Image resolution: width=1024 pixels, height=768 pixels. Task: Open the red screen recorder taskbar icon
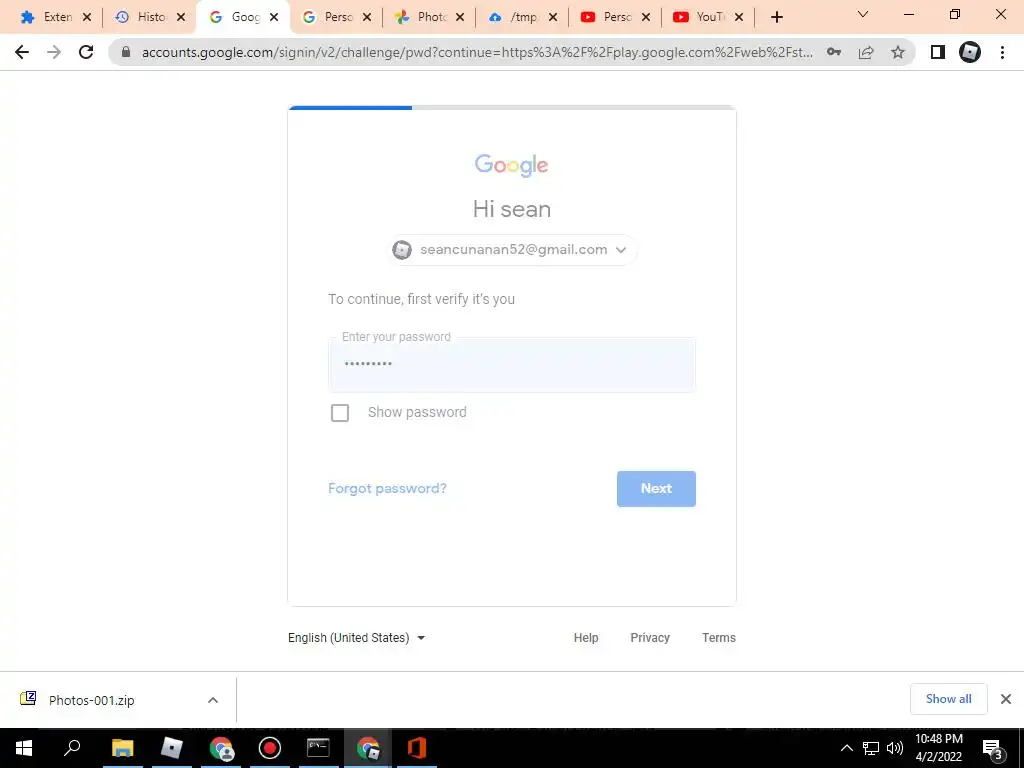click(x=270, y=748)
